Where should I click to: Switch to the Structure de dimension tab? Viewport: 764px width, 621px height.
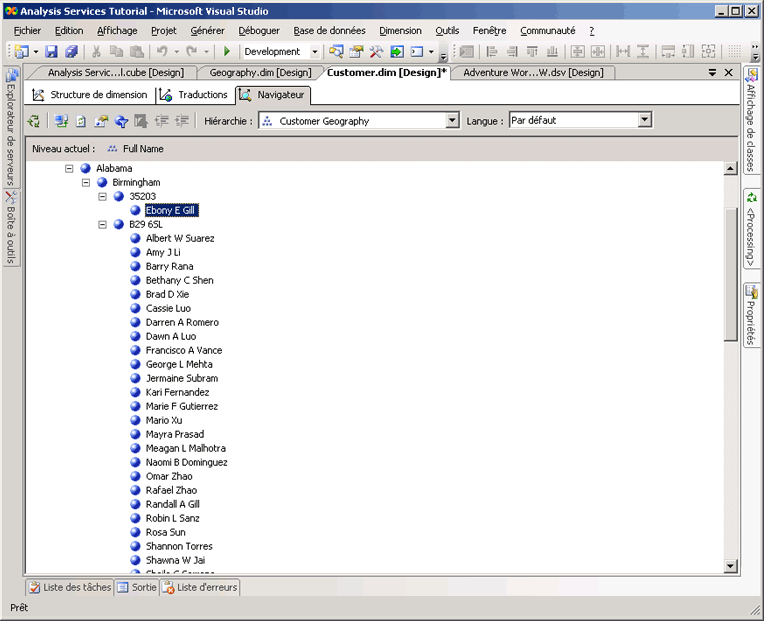[90, 95]
